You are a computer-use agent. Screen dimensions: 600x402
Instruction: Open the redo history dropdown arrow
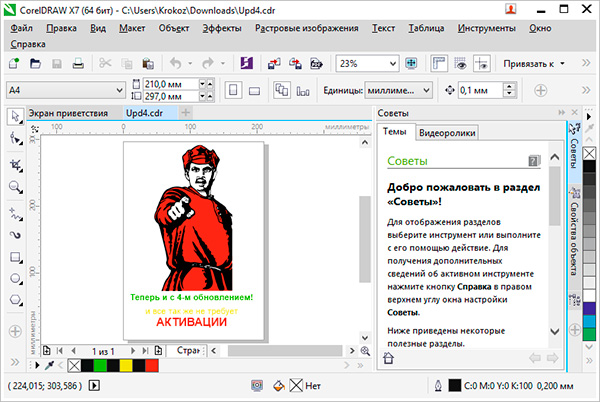click(222, 63)
